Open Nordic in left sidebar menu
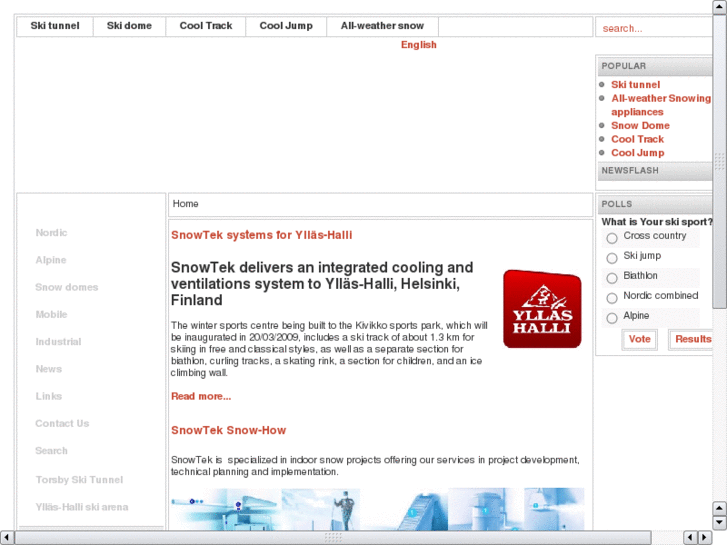 pyautogui.click(x=51, y=233)
